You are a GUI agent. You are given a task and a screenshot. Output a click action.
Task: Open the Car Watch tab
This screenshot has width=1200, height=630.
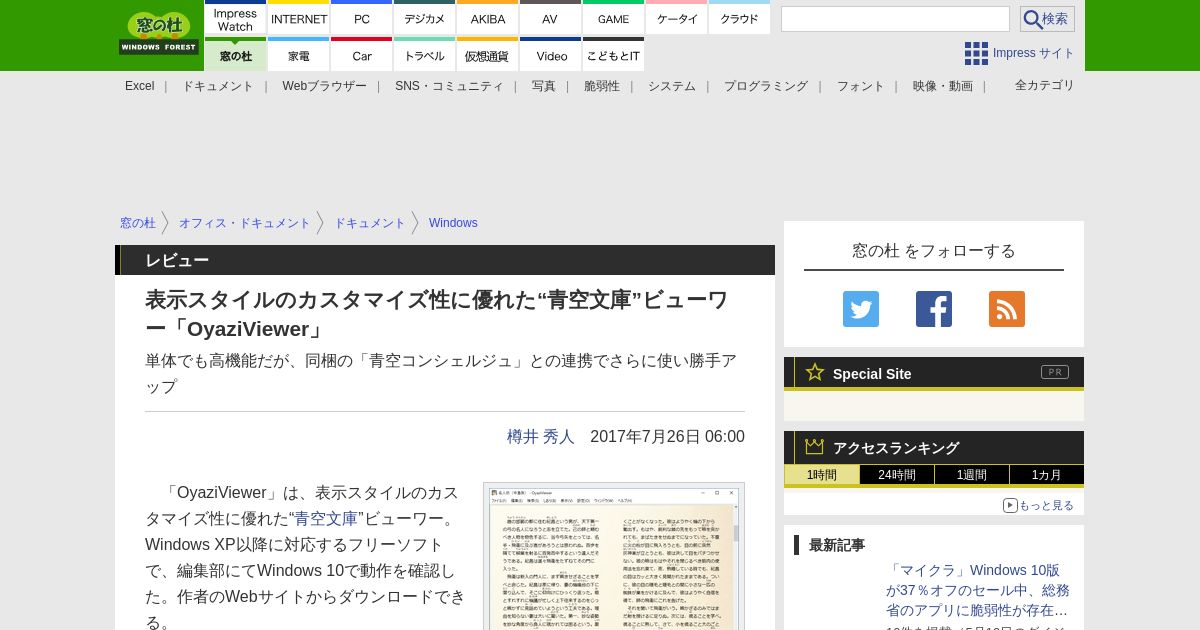pos(362,55)
